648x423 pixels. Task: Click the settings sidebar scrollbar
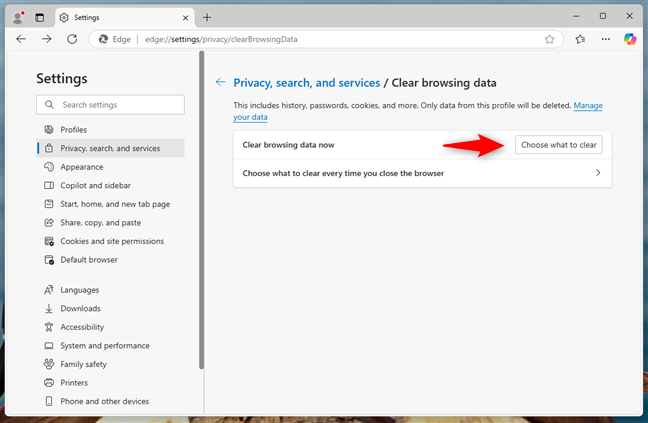click(x=202, y=210)
